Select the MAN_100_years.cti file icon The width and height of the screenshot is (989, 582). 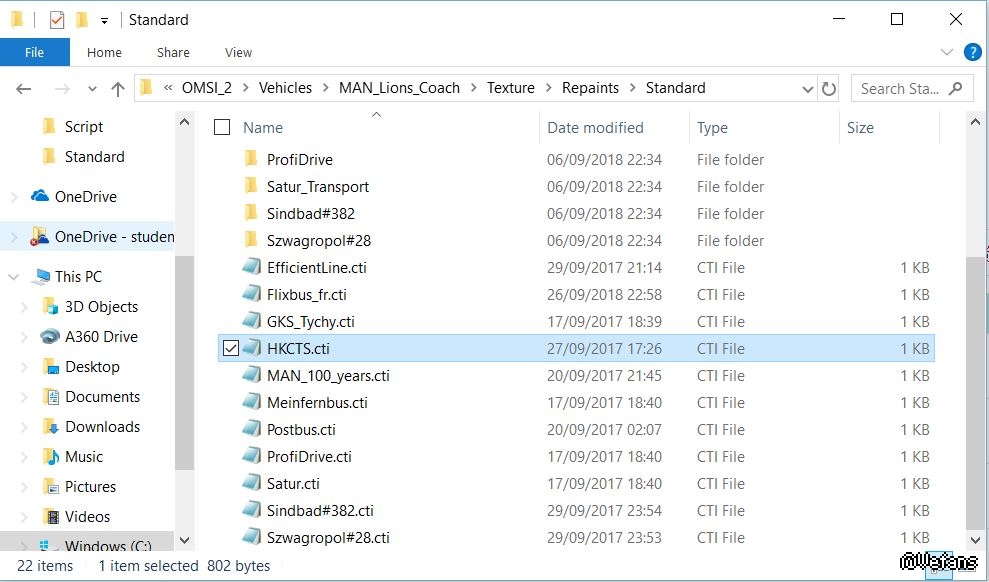coord(252,375)
